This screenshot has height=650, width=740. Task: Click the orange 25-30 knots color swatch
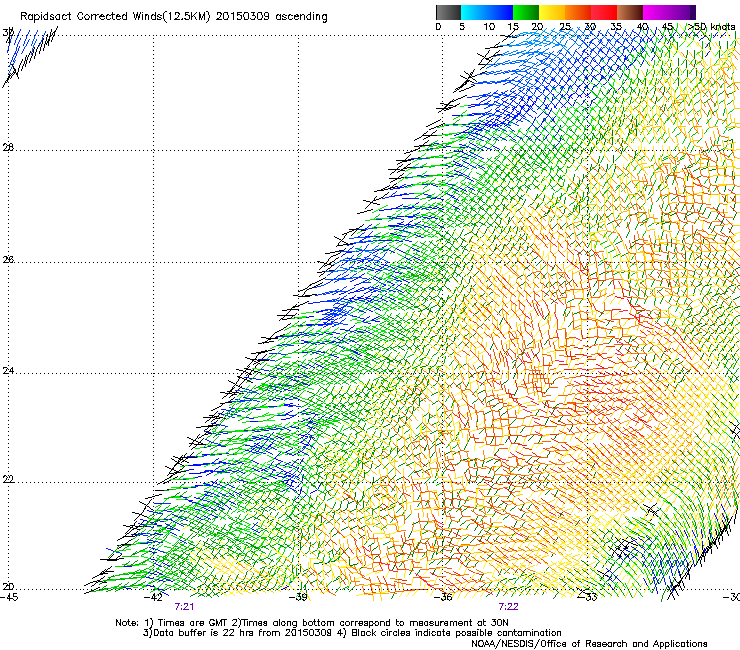coord(578,12)
